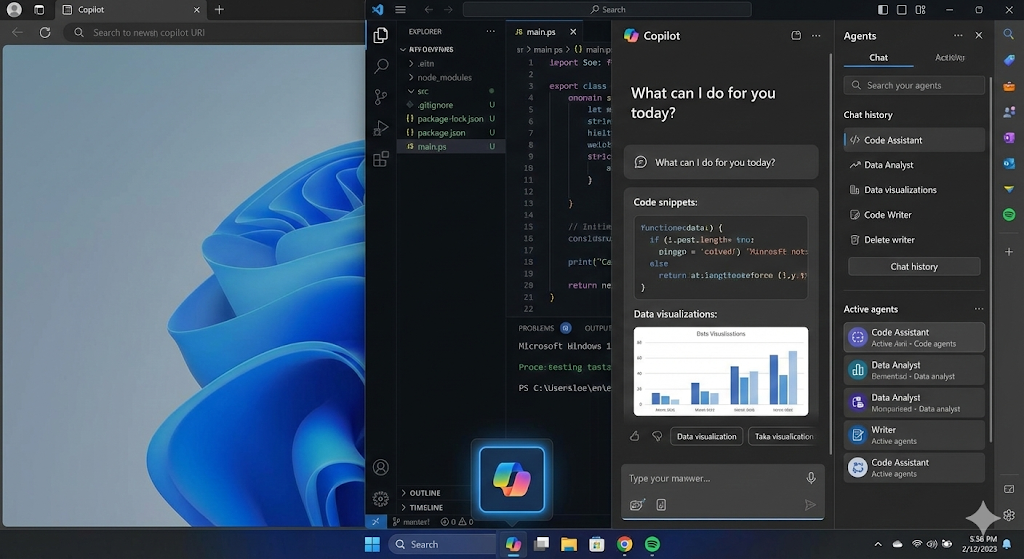Open Explorer more actions ellipsis
Screen dimensions: 1024x559
490,31
